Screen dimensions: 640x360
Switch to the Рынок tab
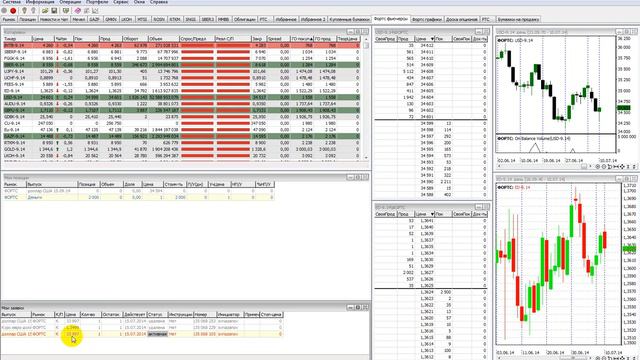coord(9,19)
